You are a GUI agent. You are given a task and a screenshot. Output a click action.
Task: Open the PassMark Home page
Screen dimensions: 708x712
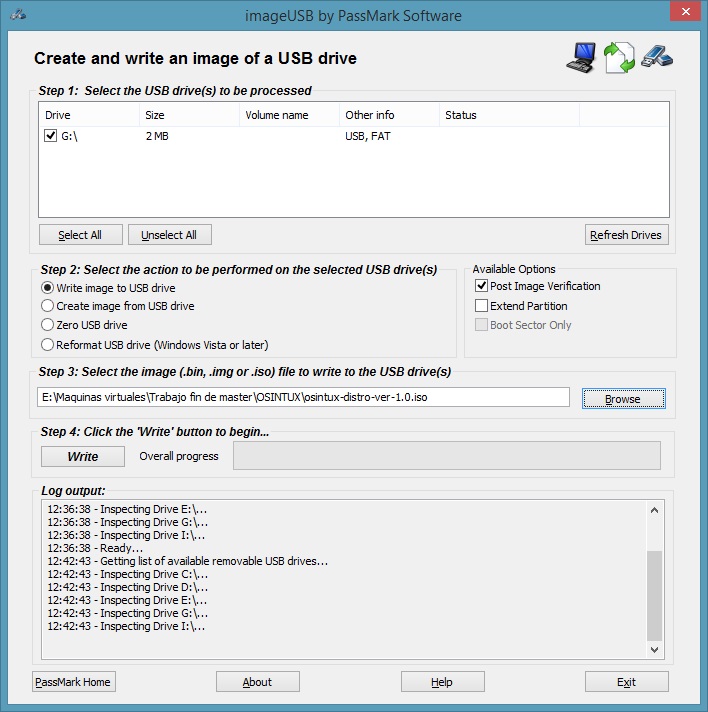point(74,682)
